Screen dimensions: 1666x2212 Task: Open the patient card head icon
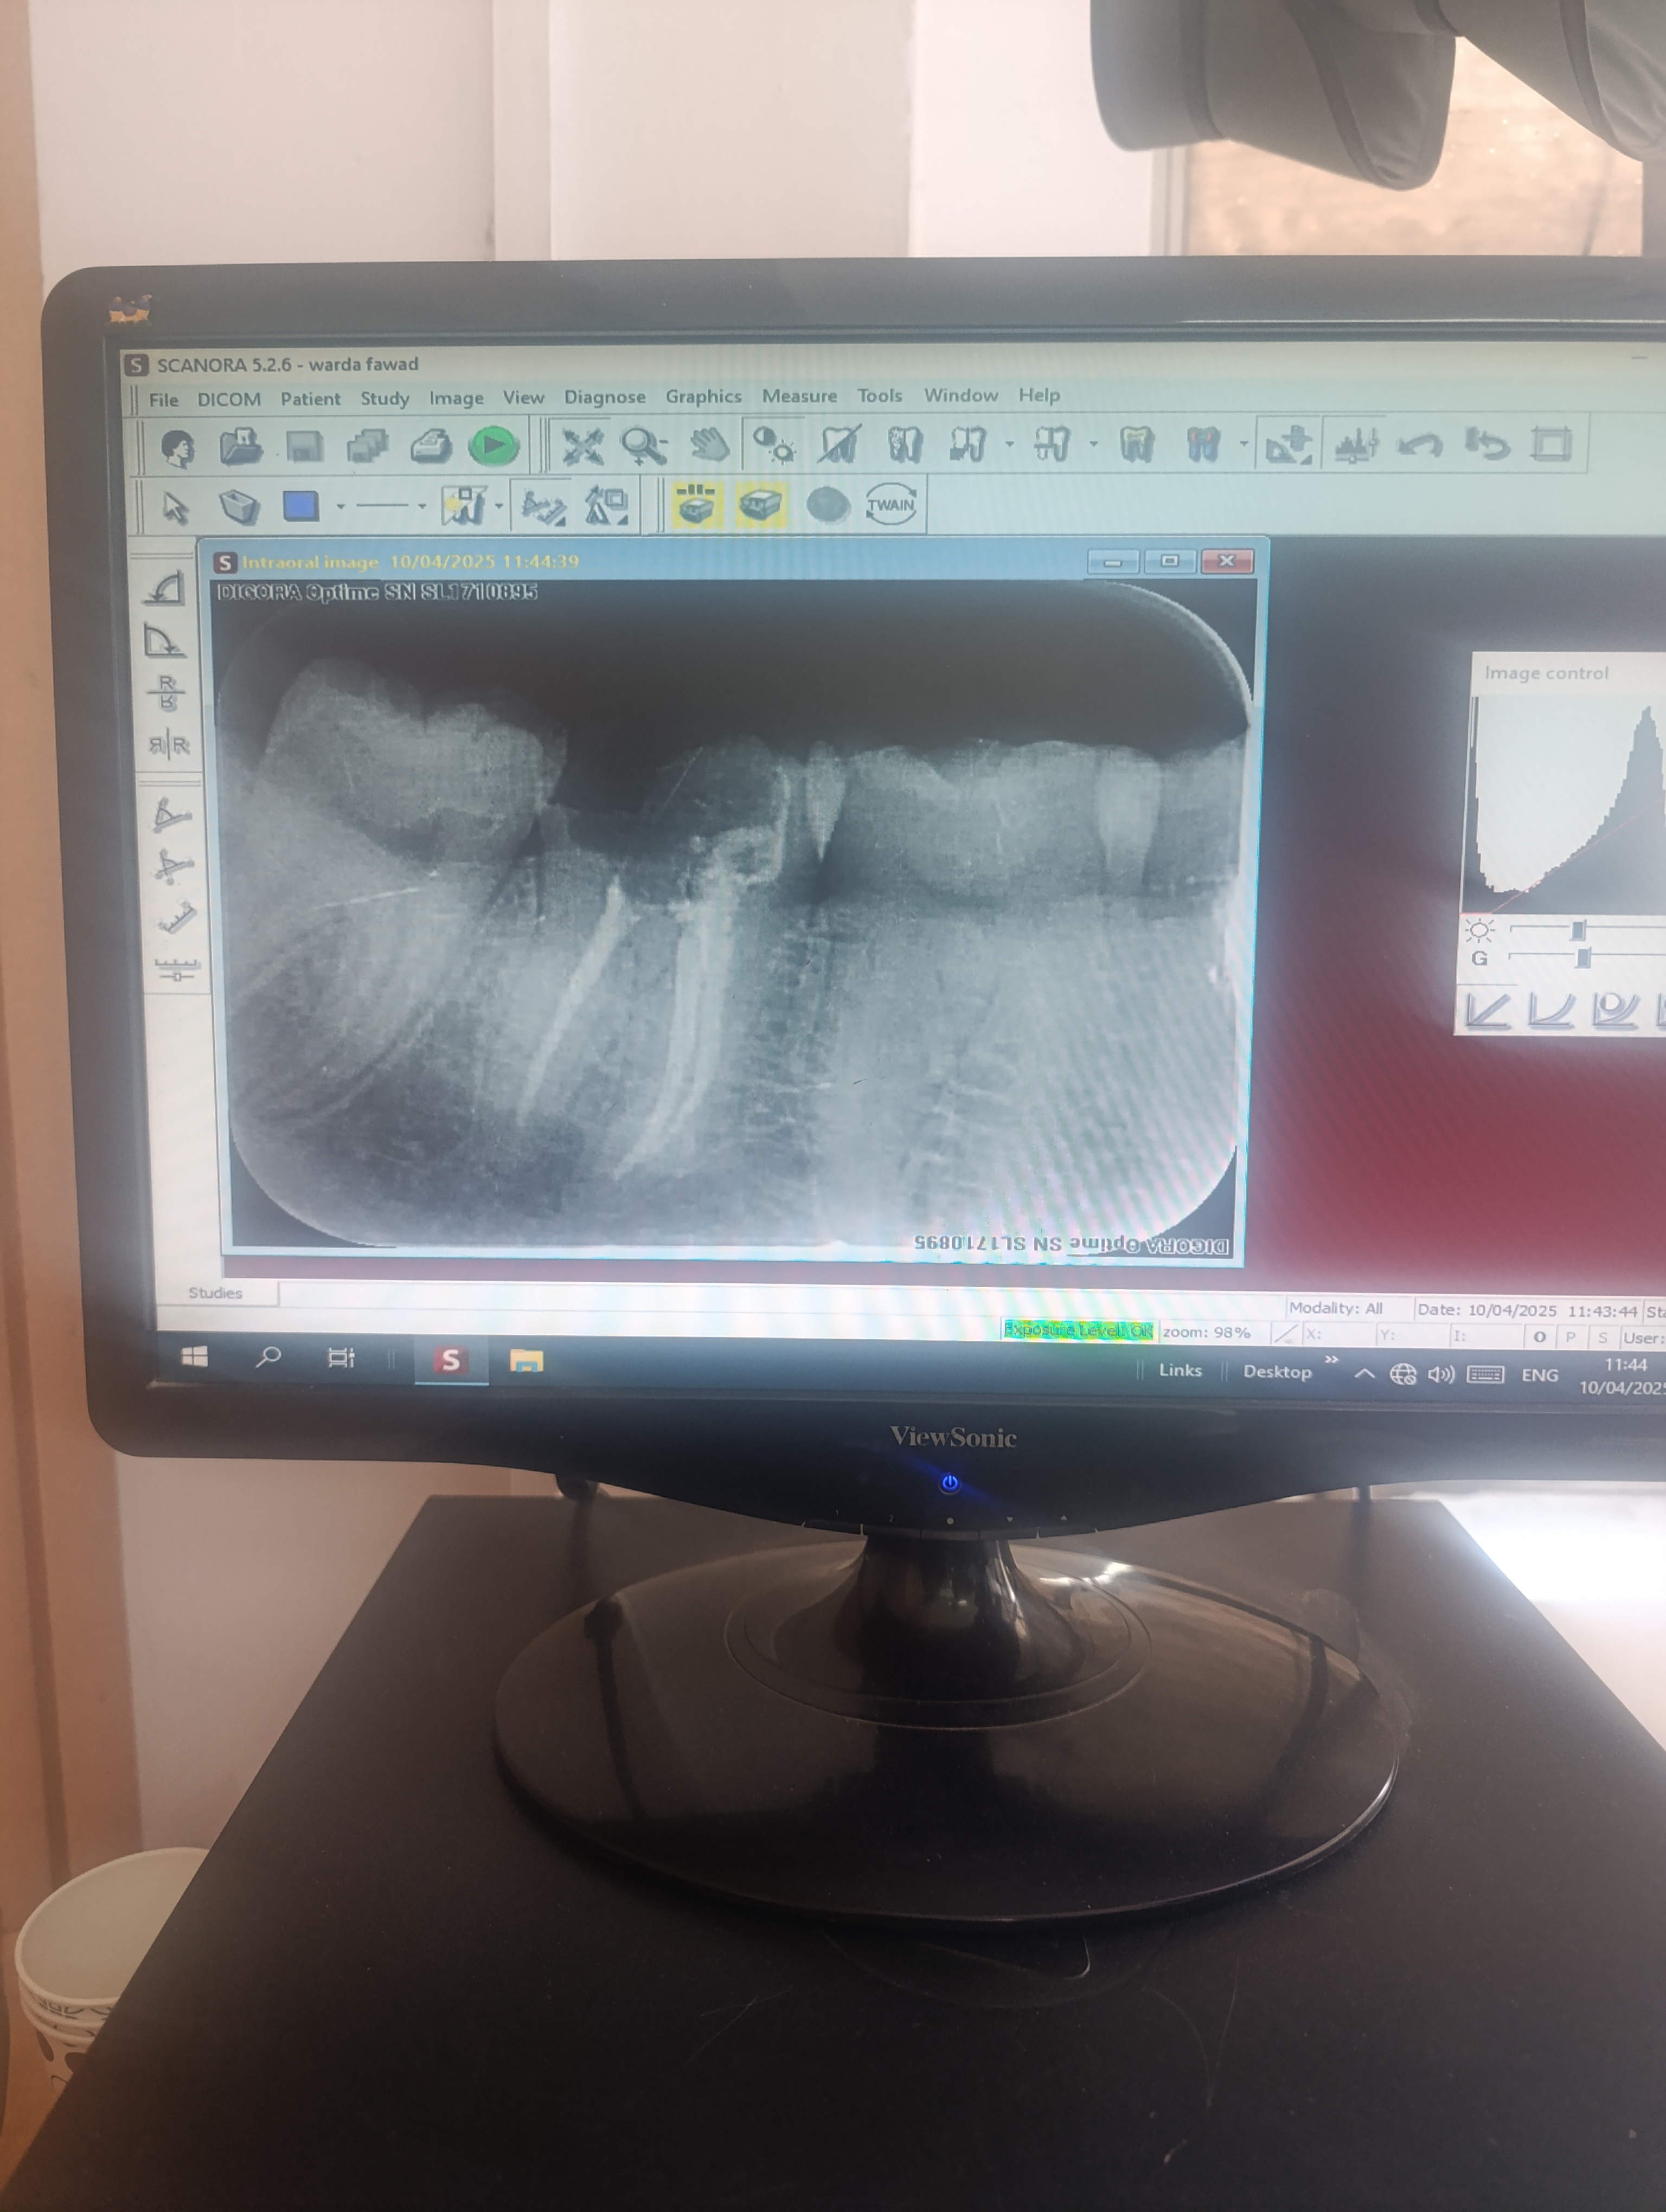tap(177, 447)
